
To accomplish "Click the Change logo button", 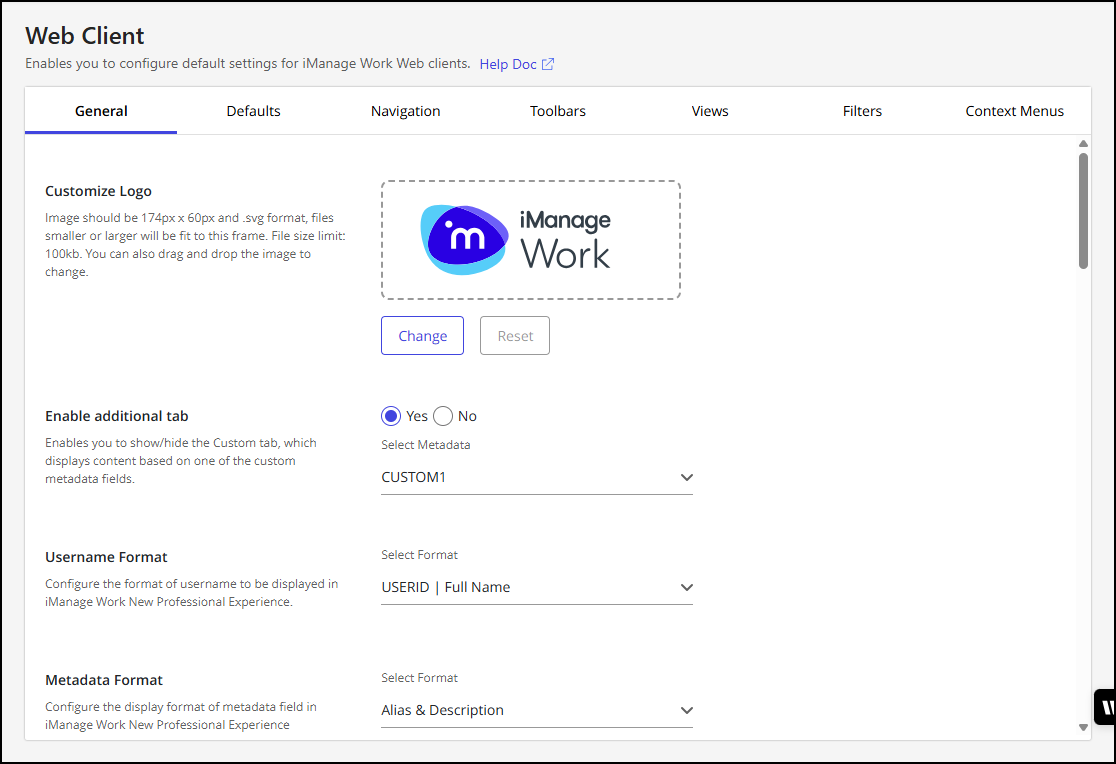I will [x=422, y=336].
